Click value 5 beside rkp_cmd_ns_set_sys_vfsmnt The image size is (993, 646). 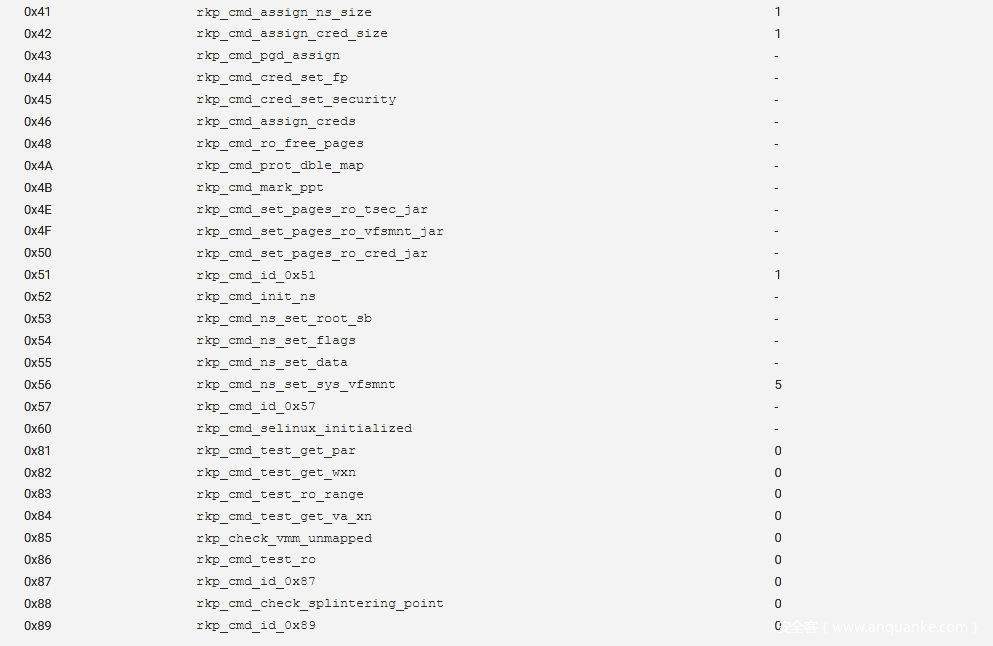[778, 385]
